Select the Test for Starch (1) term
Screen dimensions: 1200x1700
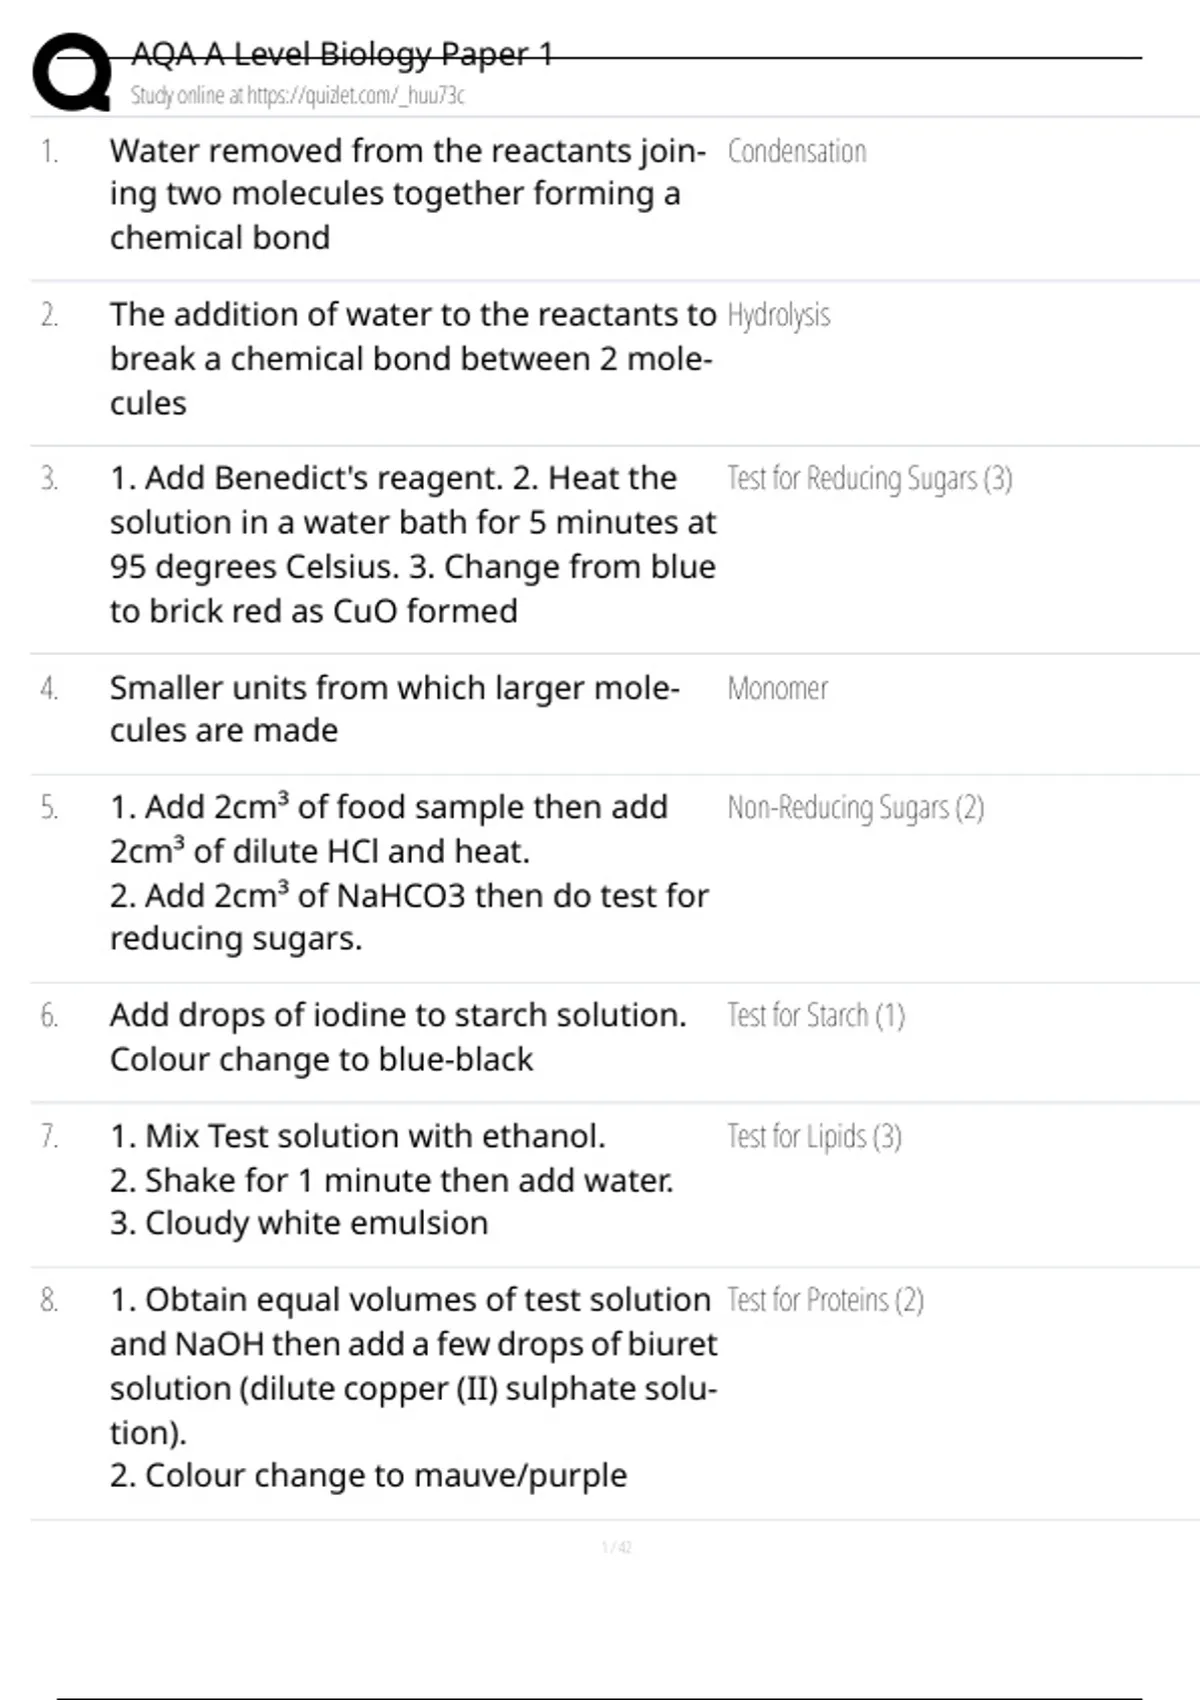[815, 1015]
